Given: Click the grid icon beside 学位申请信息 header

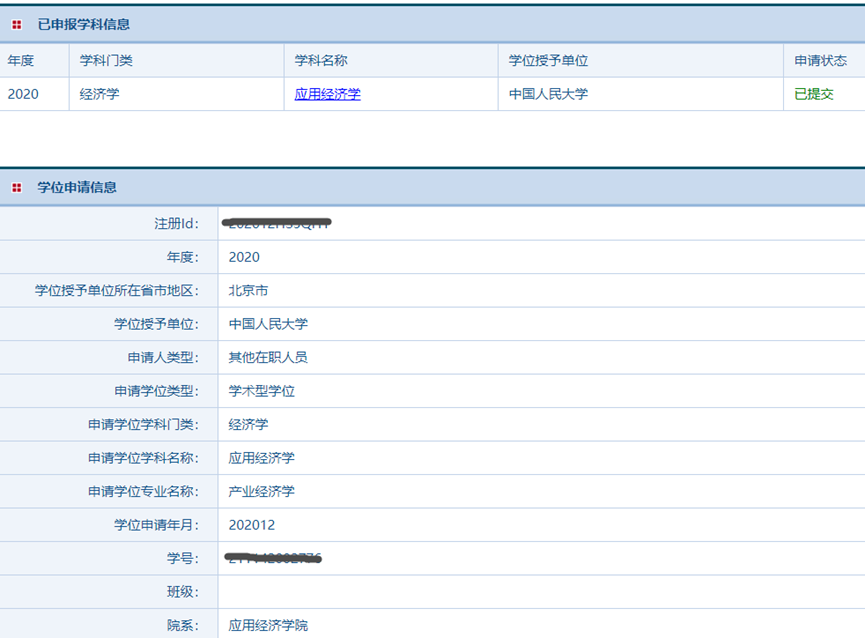Looking at the screenshot, I should [x=15, y=187].
